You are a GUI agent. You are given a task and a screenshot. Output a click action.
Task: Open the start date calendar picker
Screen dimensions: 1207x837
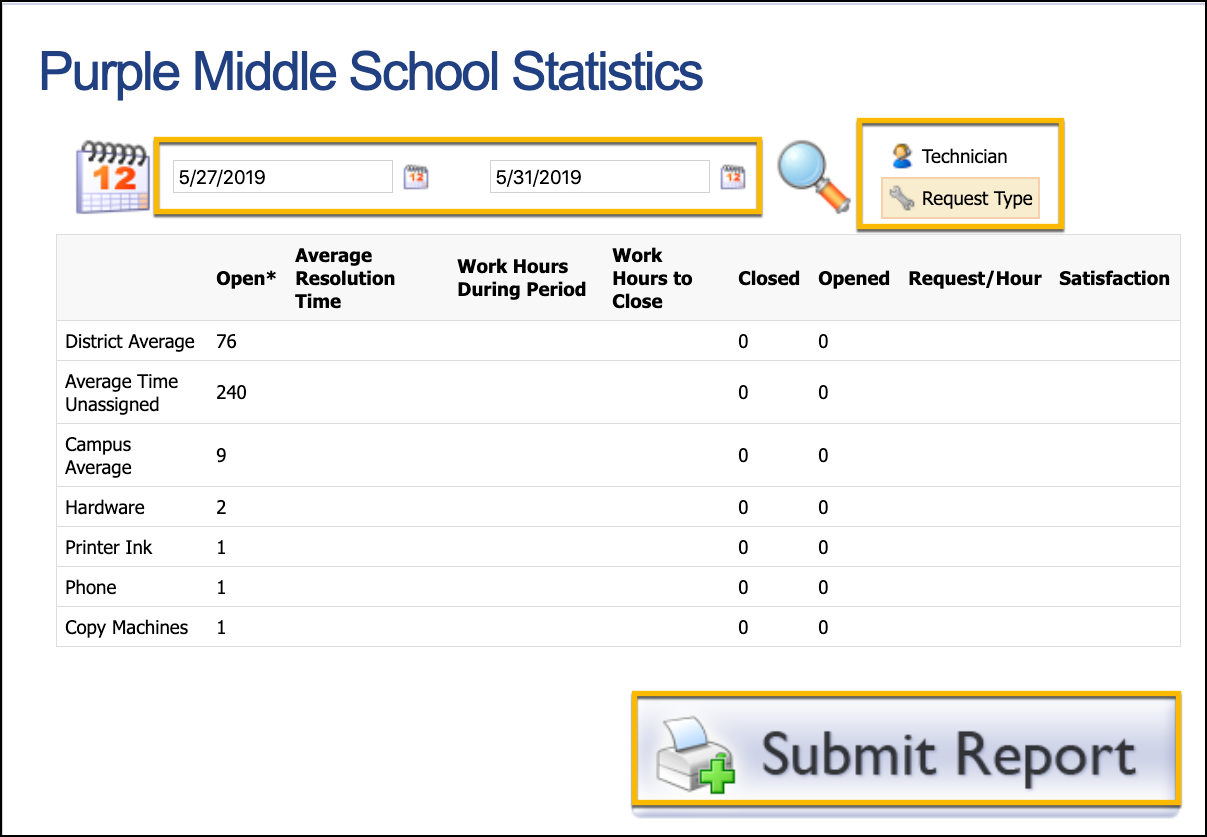(416, 177)
